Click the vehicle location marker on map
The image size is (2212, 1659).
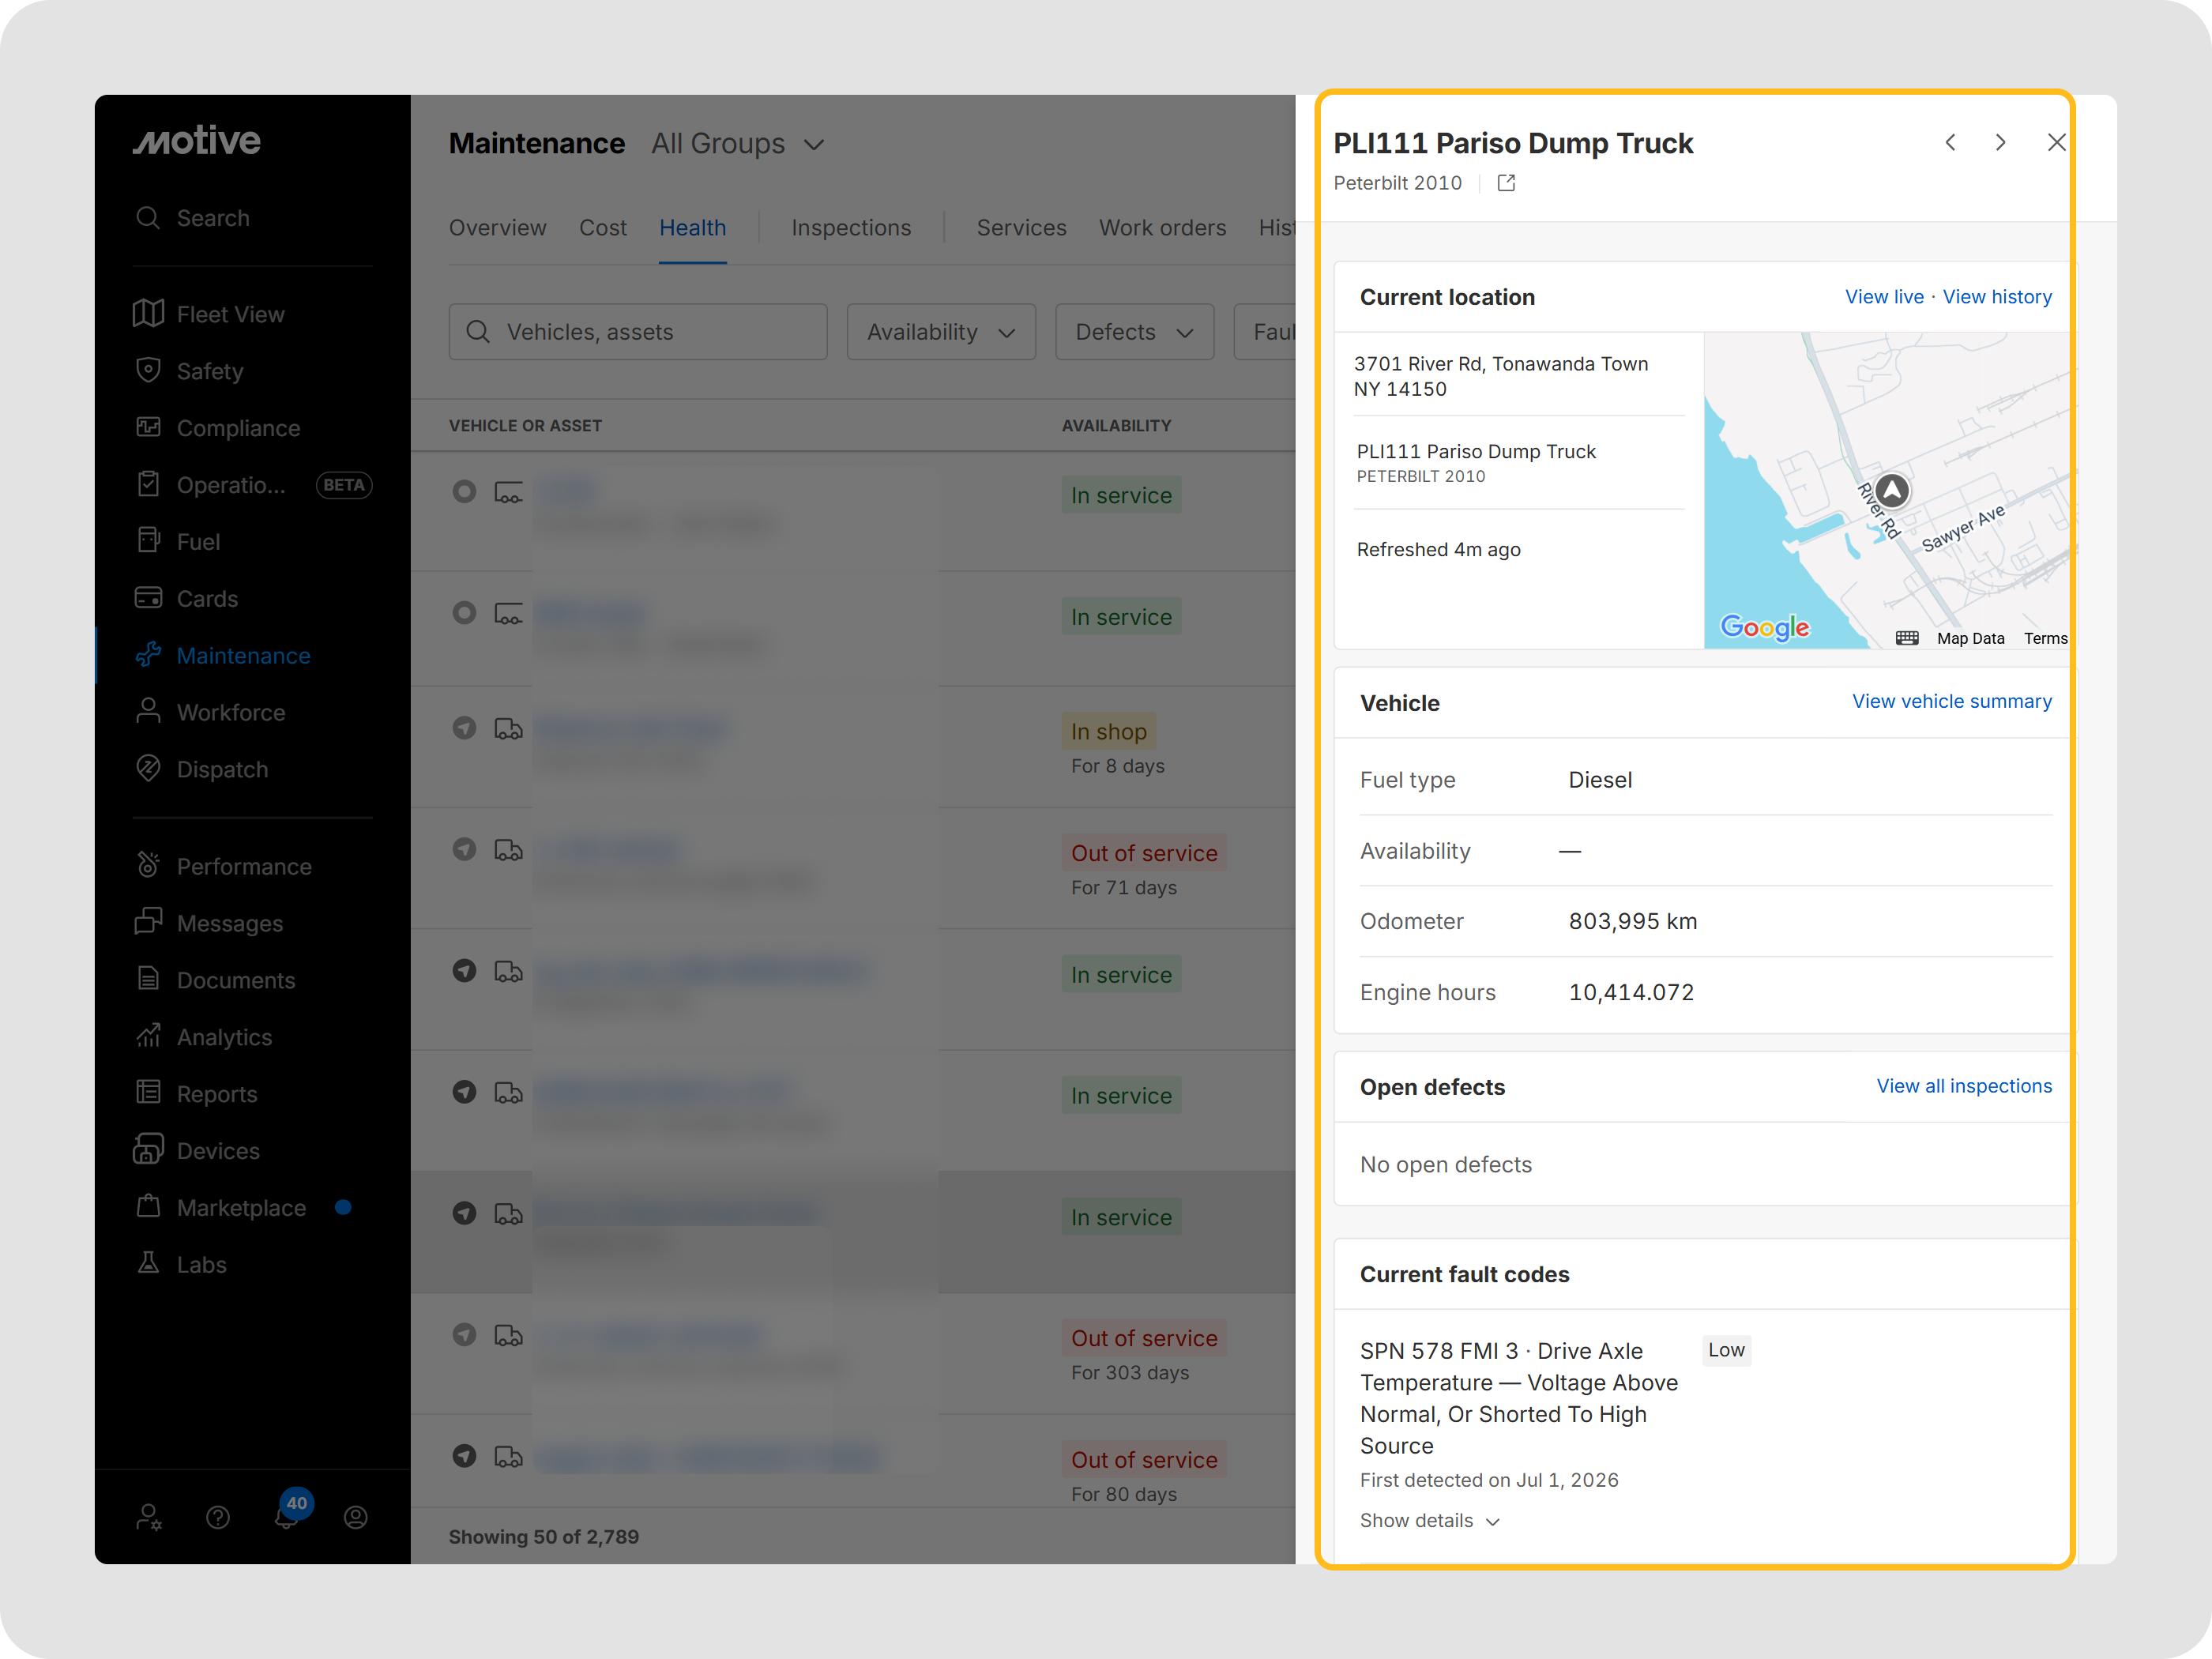pos(1892,491)
